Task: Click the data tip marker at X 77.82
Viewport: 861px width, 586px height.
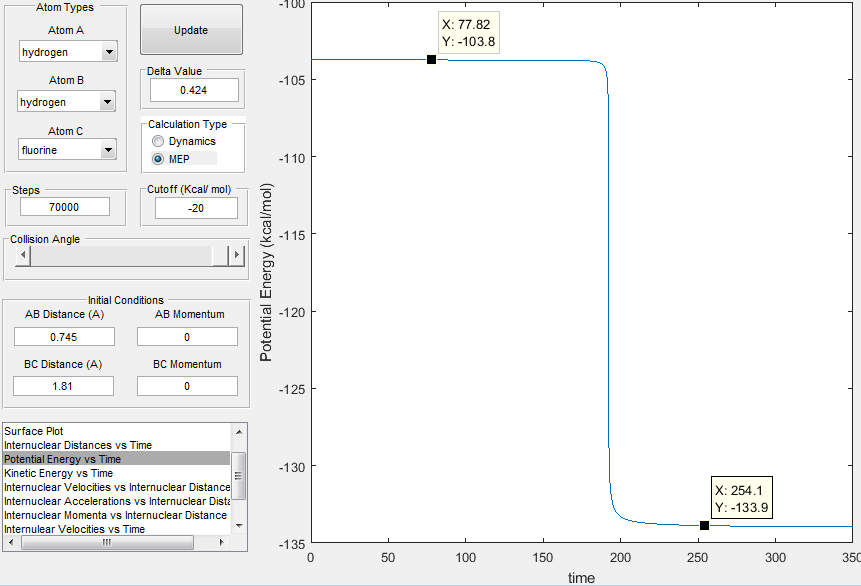Action: pos(432,59)
